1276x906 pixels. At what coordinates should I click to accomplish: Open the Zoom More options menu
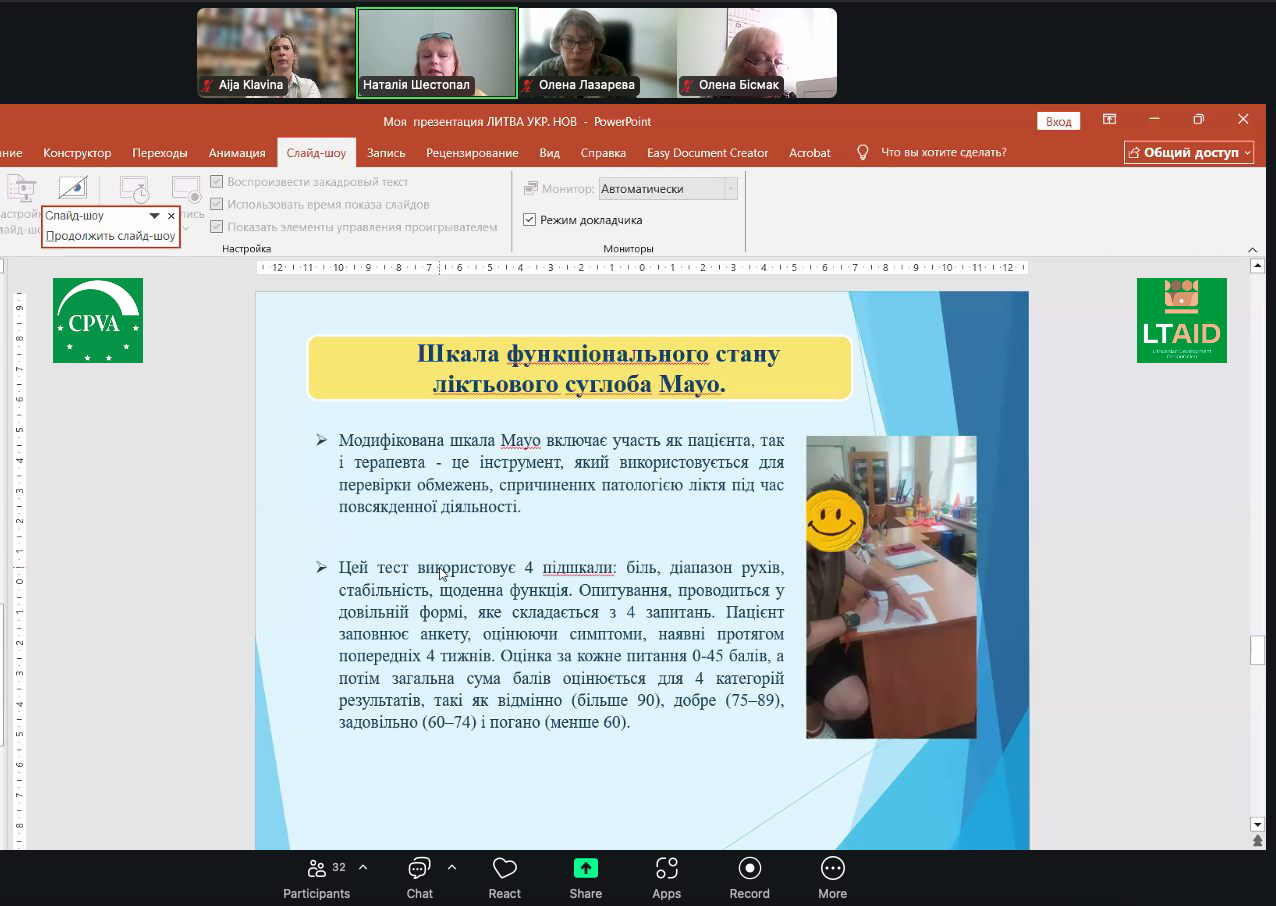click(x=832, y=877)
